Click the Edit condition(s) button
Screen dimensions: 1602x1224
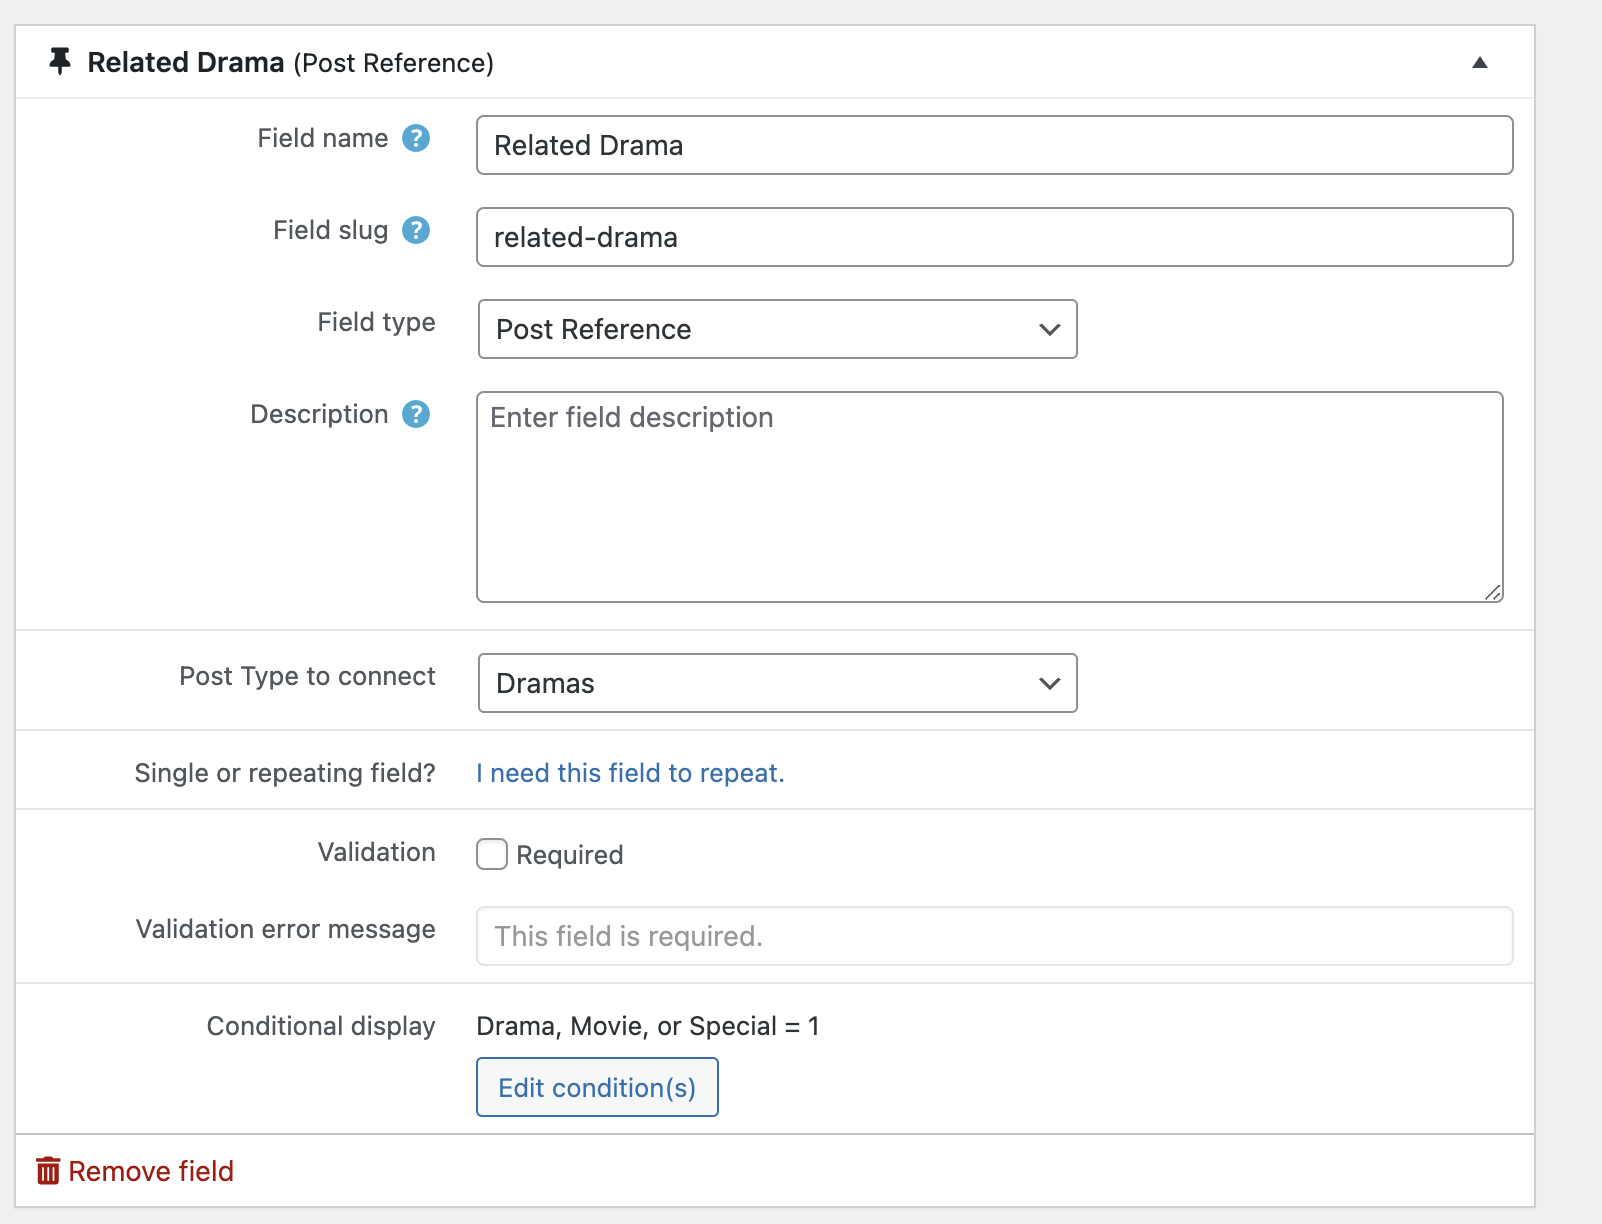(597, 1087)
